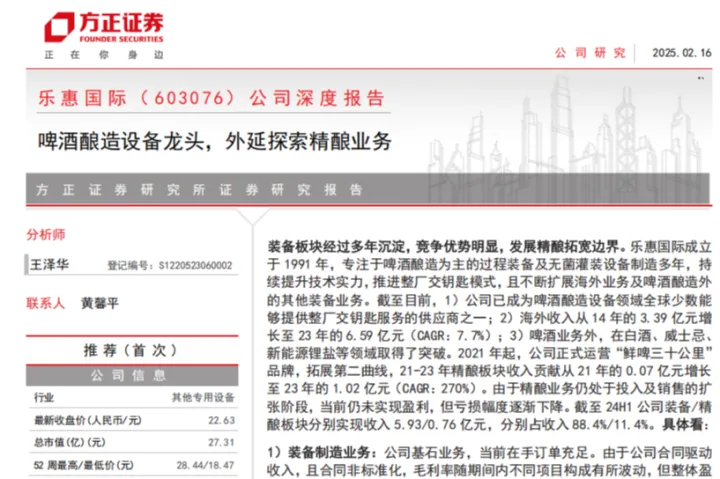Click the '分析师' section heading
Screen dimensions: 720x479
coord(46,235)
